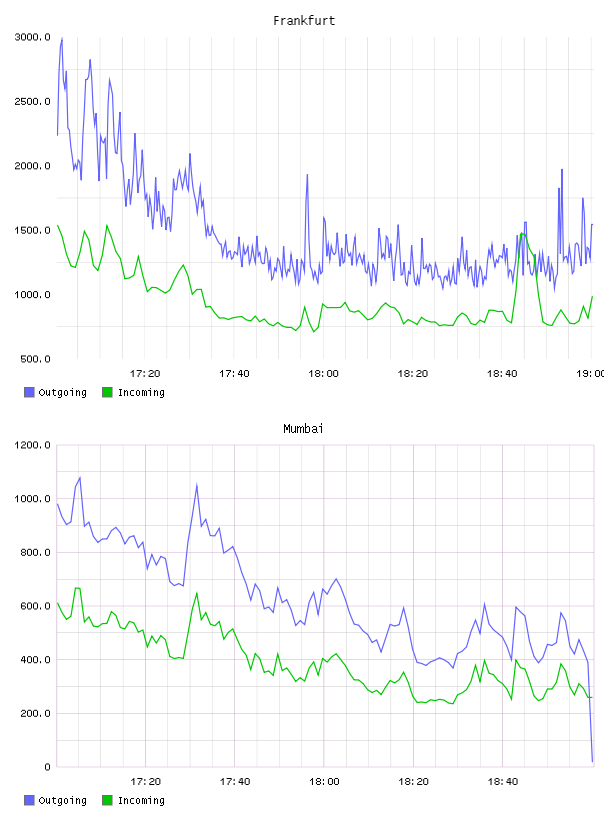The width and height of the screenshot is (608, 816).
Task: Click the 1000.0 y-axis label on Mumbai
Action: [32, 499]
